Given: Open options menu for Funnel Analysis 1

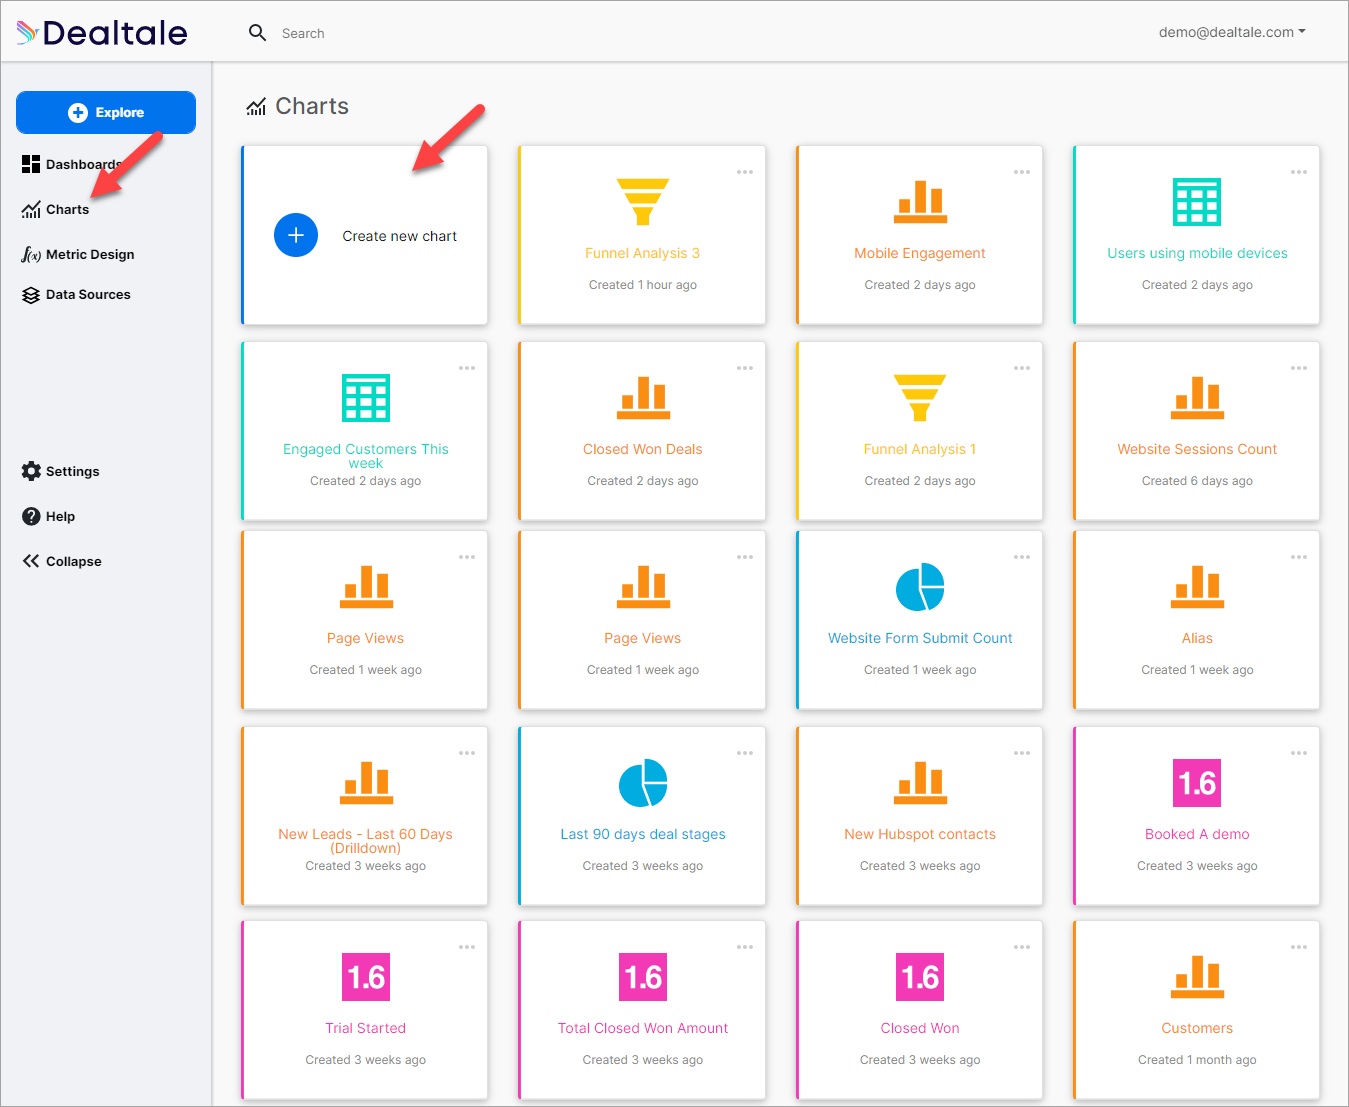Looking at the screenshot, I should [x=1022, y=368].
